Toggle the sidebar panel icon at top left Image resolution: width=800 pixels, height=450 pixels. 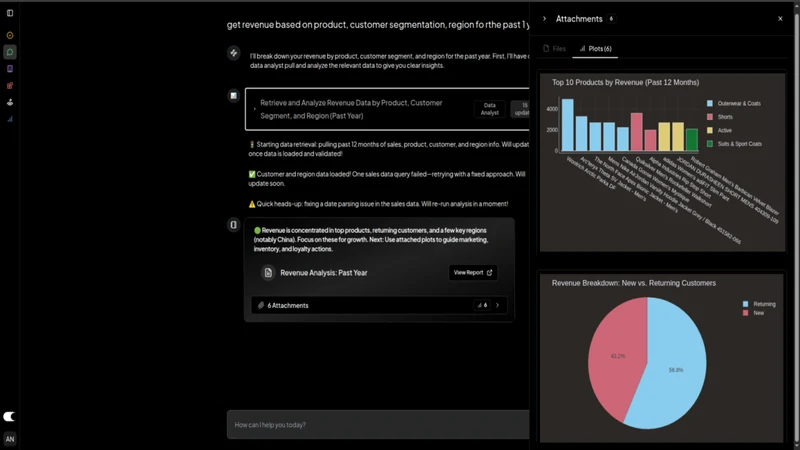click(x=10, y=13)
